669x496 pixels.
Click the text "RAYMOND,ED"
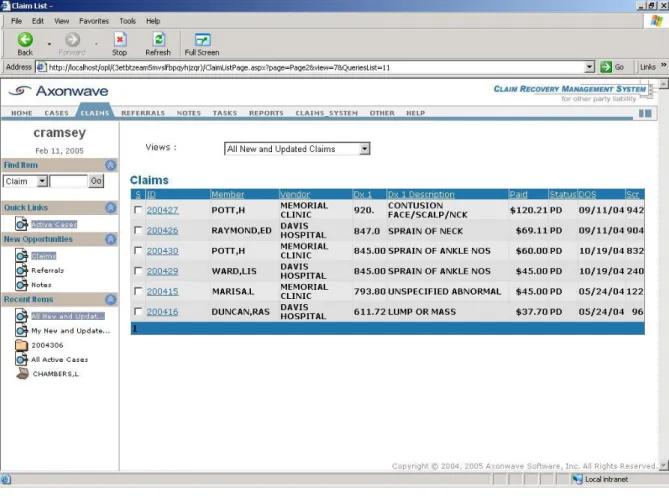coord(241,231)
